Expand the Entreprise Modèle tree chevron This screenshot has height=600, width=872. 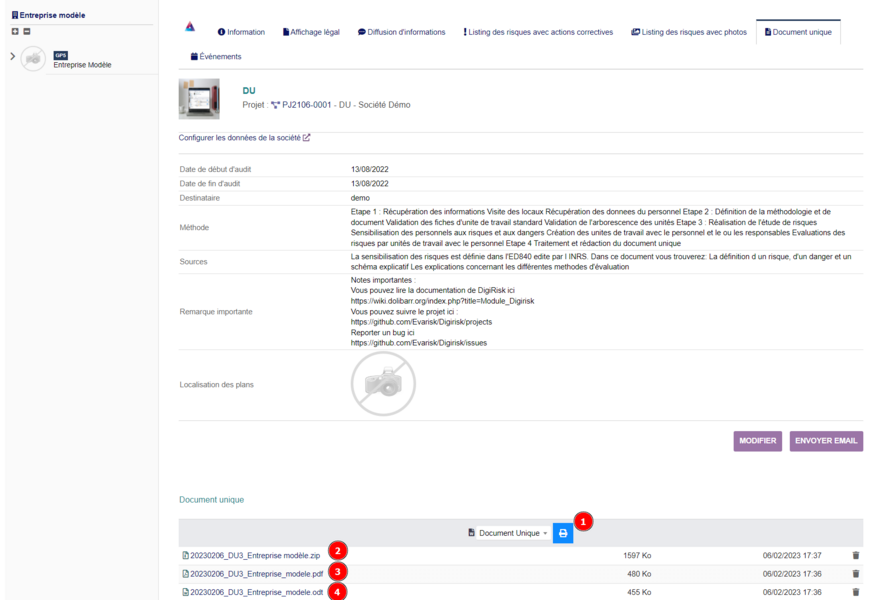pyautogui.click(x=13, y=56)
